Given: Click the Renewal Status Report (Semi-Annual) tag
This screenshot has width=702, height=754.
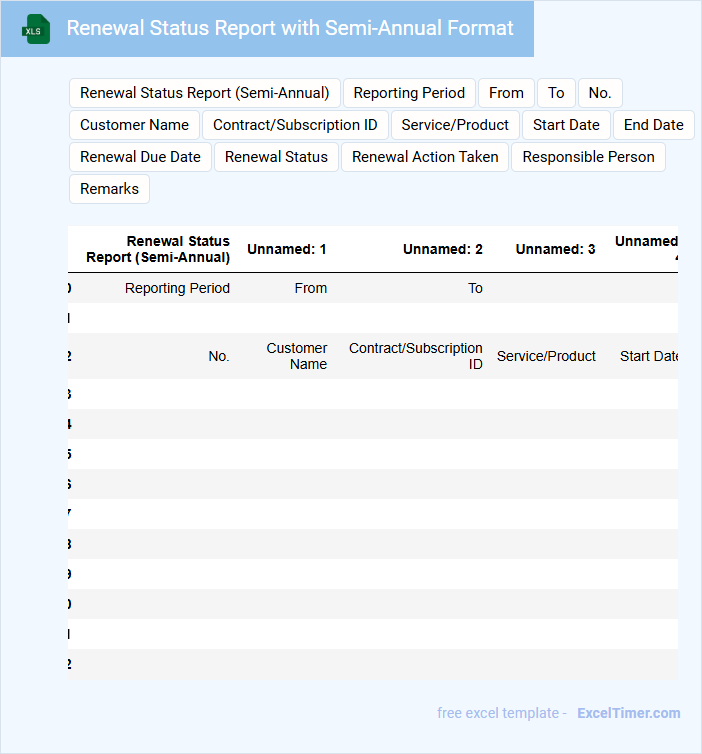Looking at the screenshot, I should [205, 93].
